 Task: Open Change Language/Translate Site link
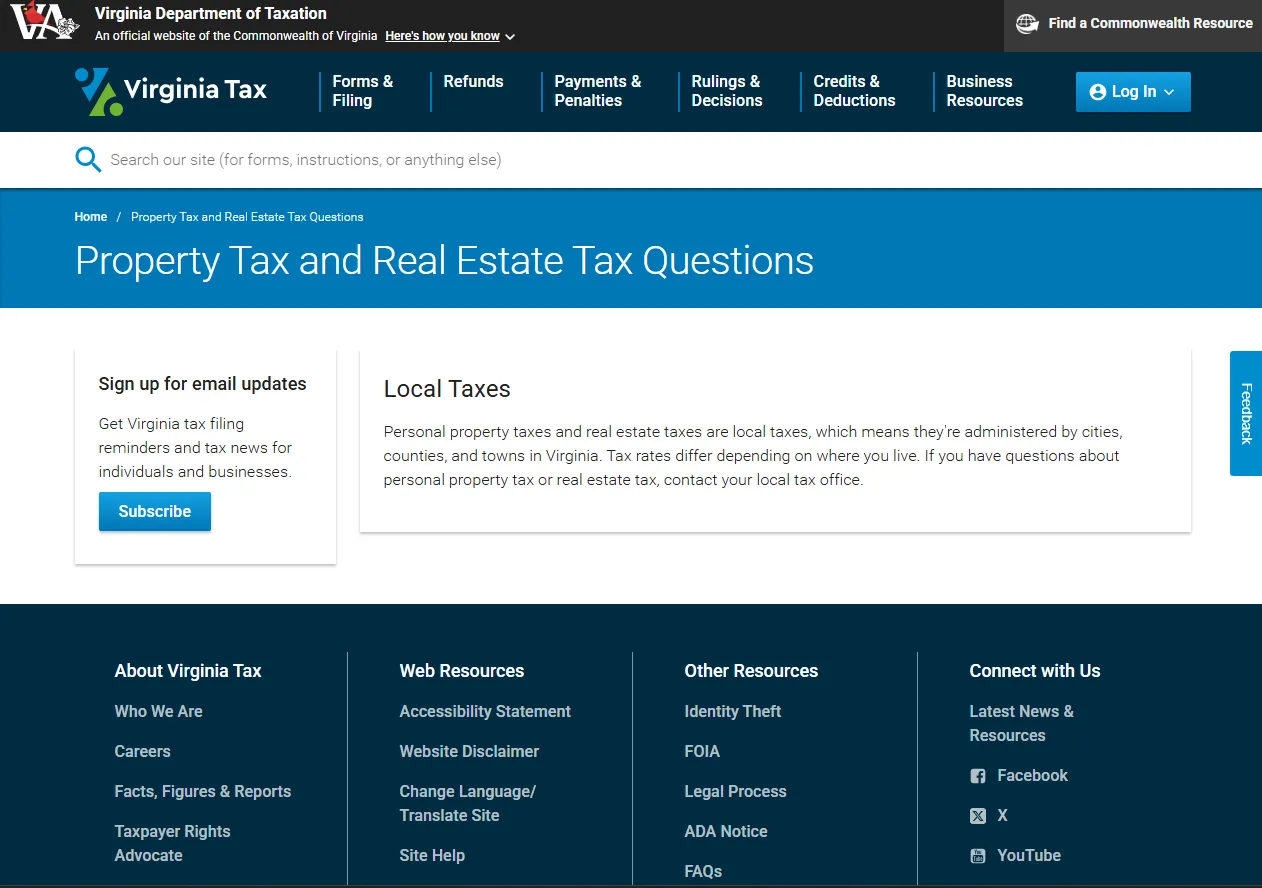(468, 803)
